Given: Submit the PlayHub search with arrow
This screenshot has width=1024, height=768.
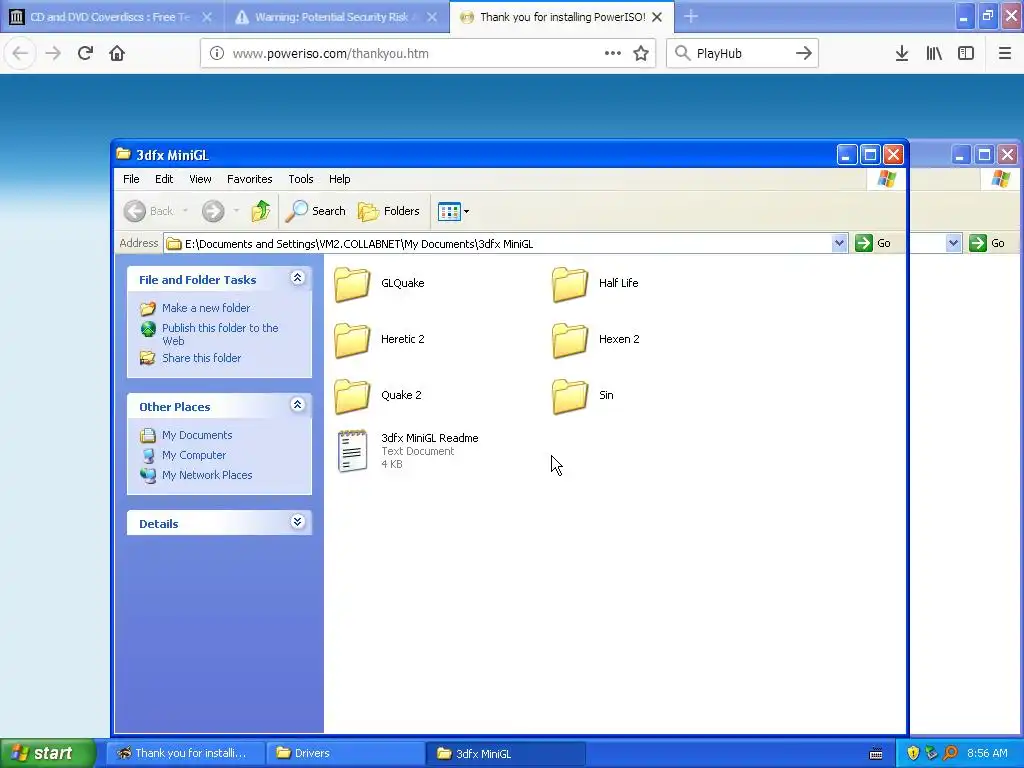Looking at the screenshot, I should click(804, 54).
